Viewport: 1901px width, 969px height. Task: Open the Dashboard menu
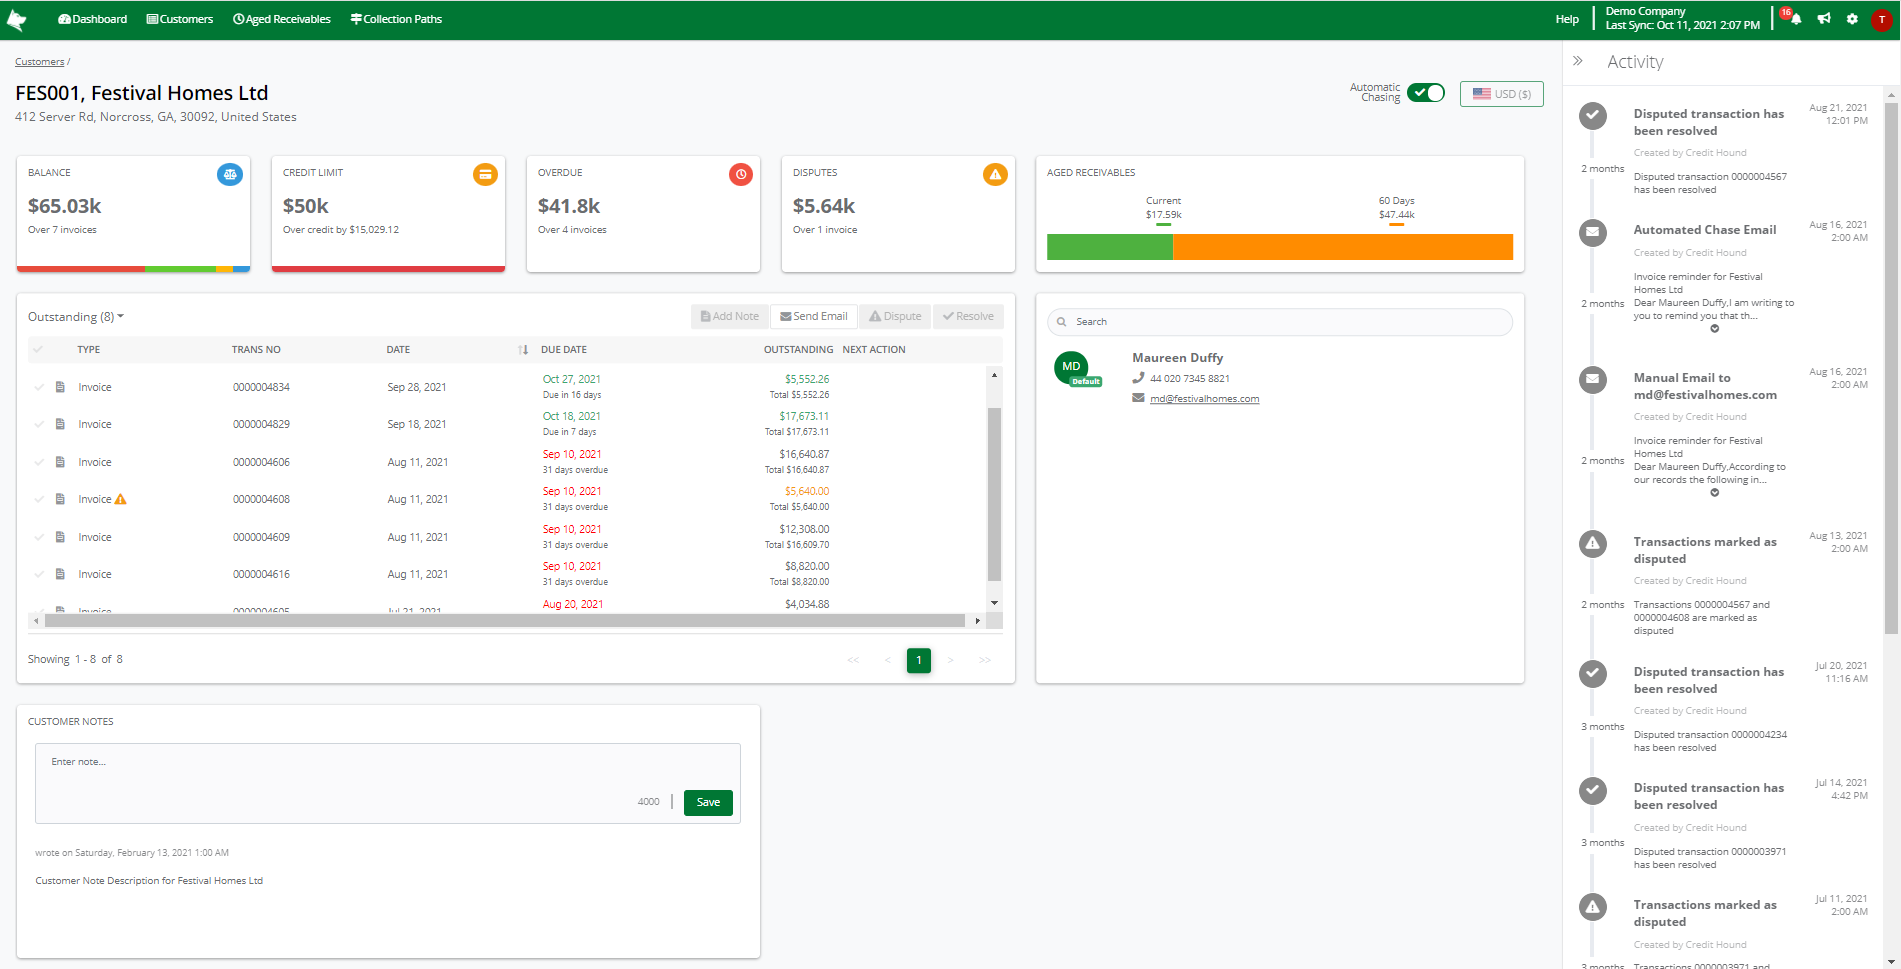93,19
